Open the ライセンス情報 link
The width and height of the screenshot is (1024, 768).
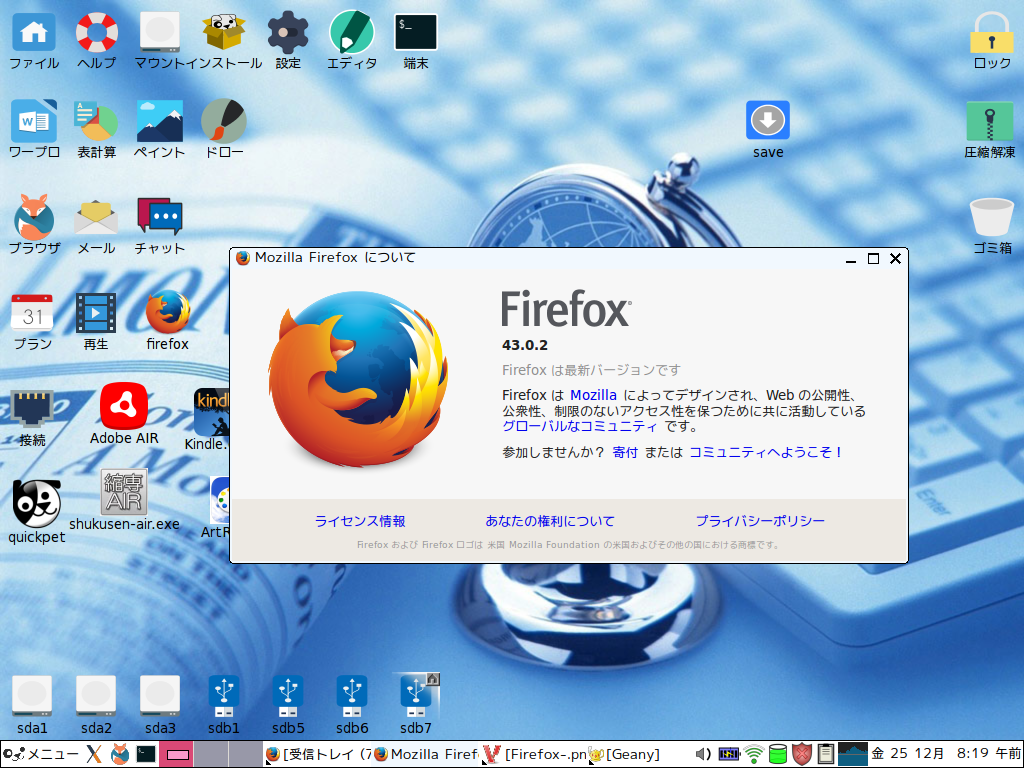tap(360, 520)
